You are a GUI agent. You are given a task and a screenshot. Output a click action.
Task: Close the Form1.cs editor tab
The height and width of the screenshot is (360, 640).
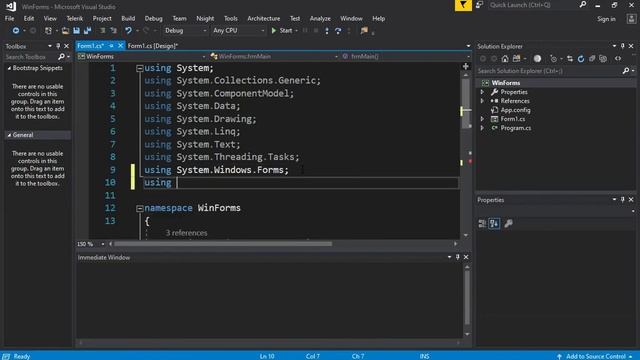tap(120, 46)
